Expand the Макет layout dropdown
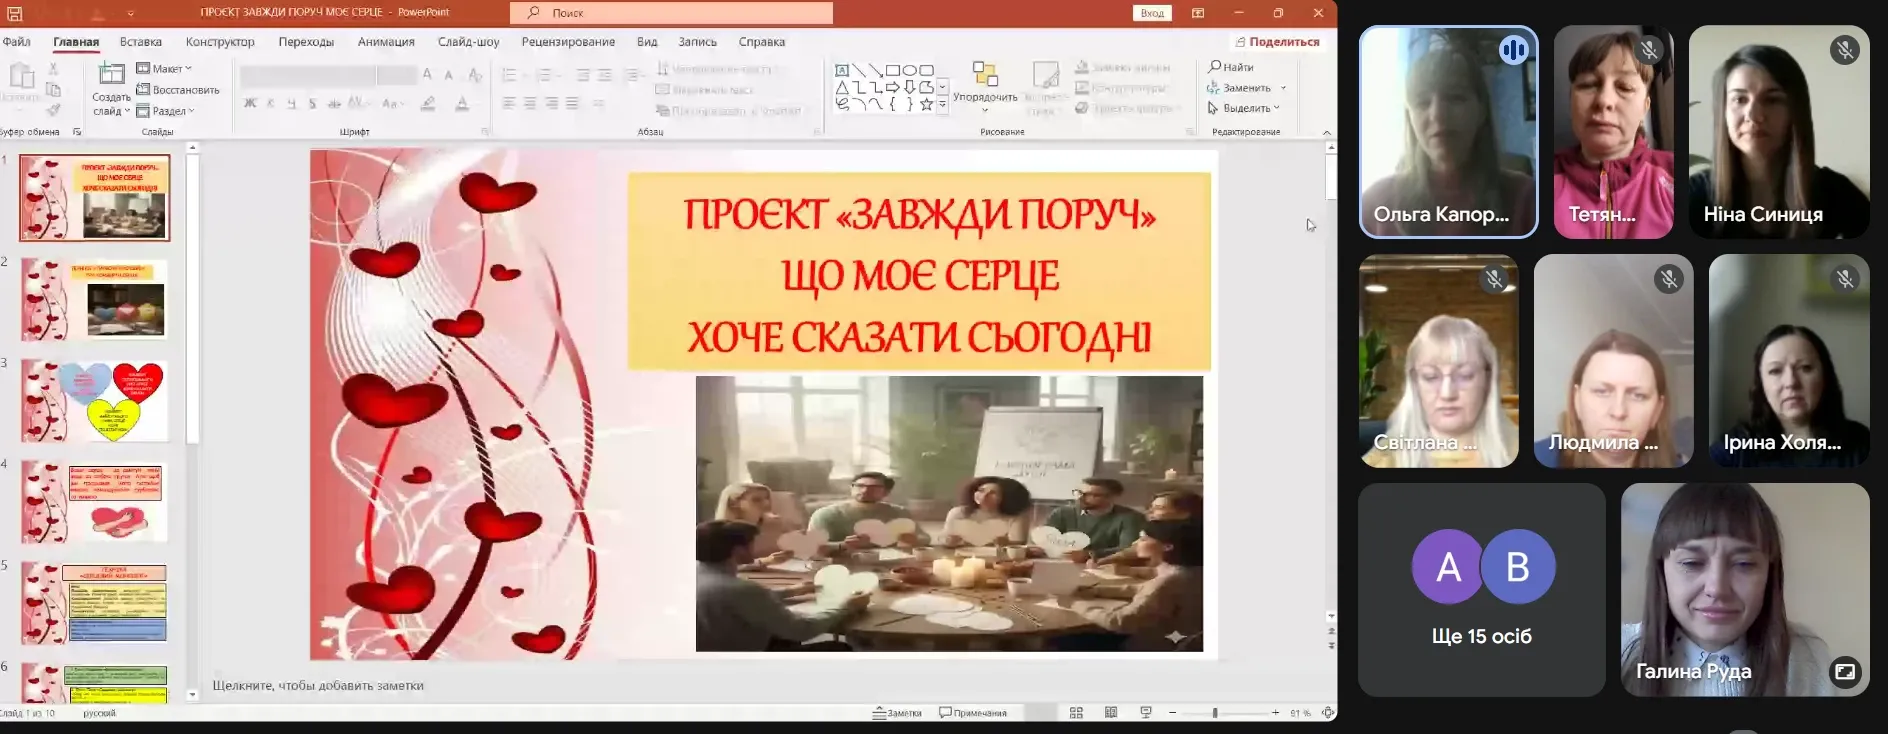This screenshot has width=1888, height=734. (165, 69)
